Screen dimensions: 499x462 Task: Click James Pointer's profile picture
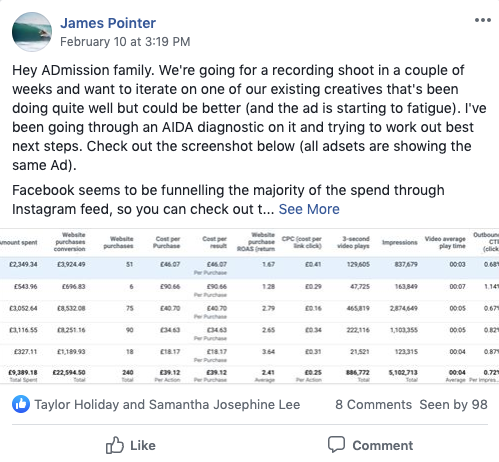[32, 32]
